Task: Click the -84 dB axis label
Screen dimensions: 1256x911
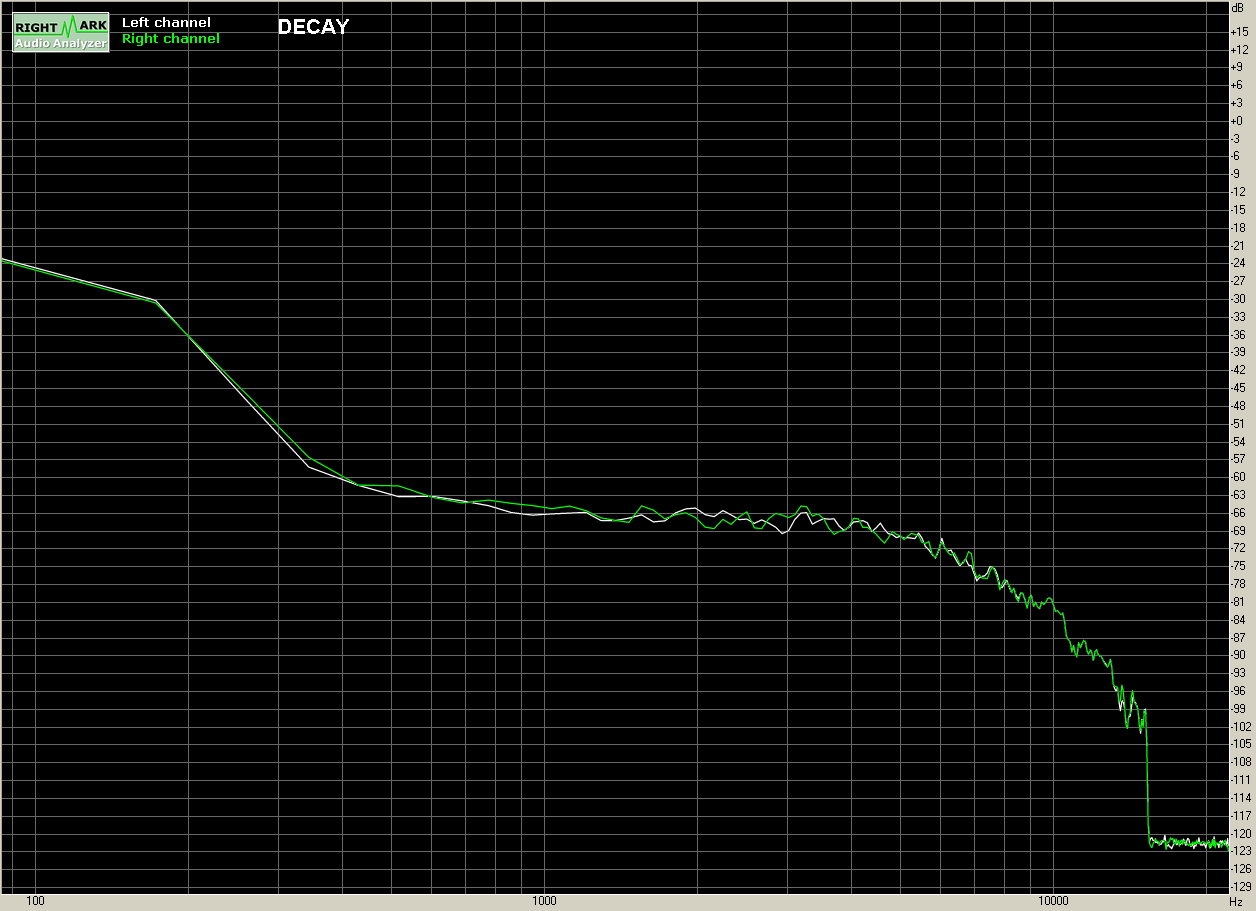Action: coord(1239,620)
